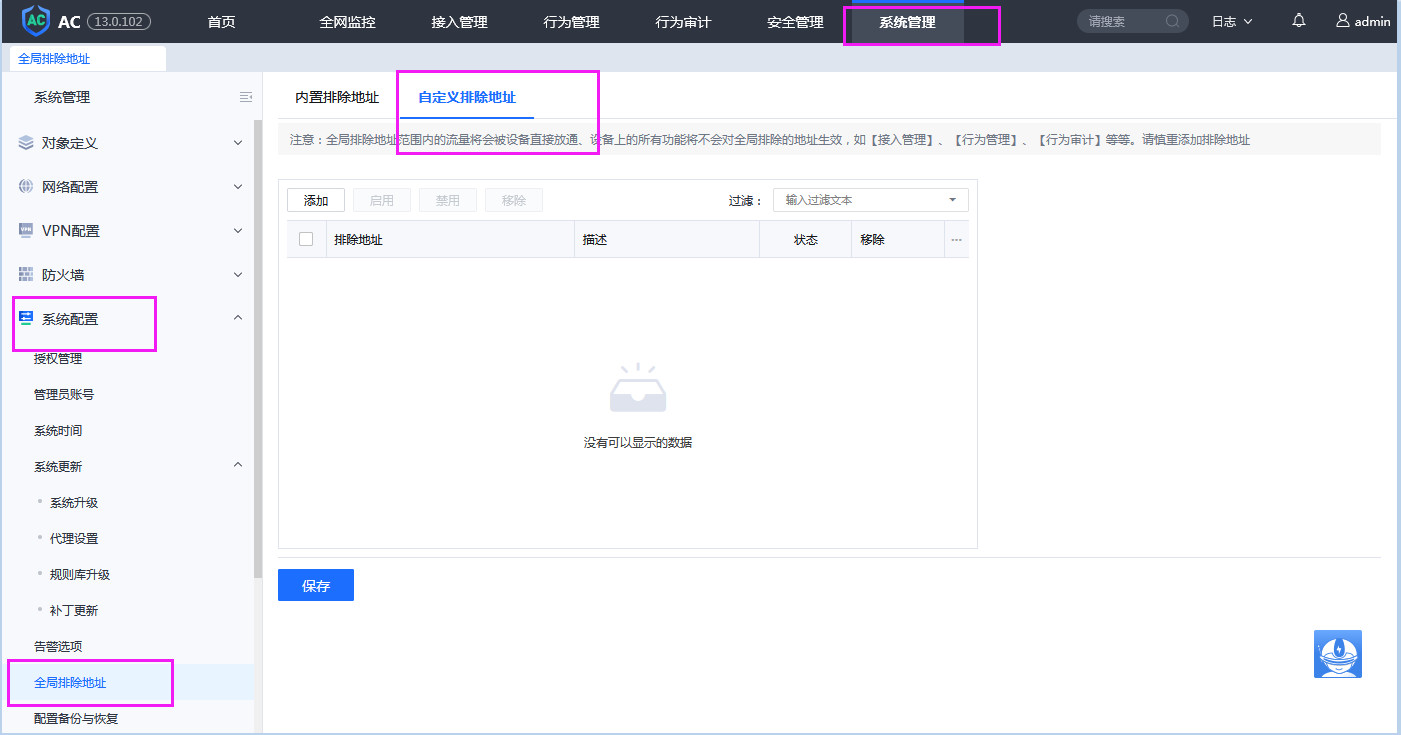Collapse the 系统配置 sidebar section
The width and height of the screenshot is (1401, 735).
tap(237, 318)
